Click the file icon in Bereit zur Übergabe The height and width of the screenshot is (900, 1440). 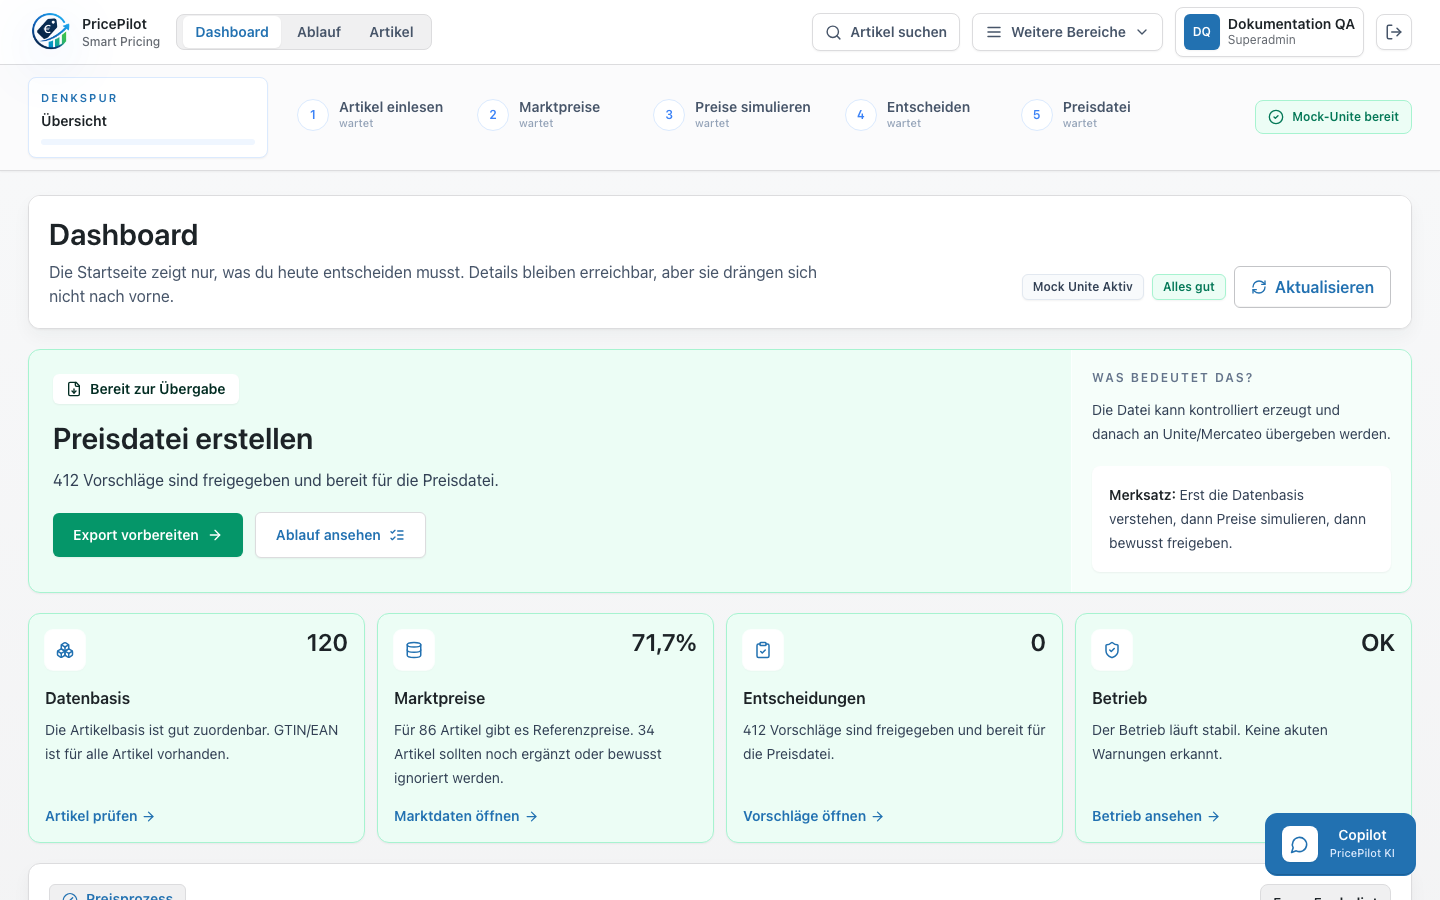(x=74, y=389)
